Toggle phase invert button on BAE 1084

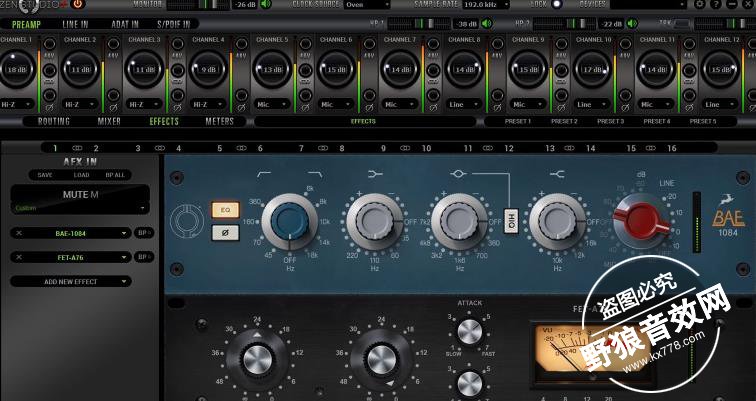(x=225, y=233)
